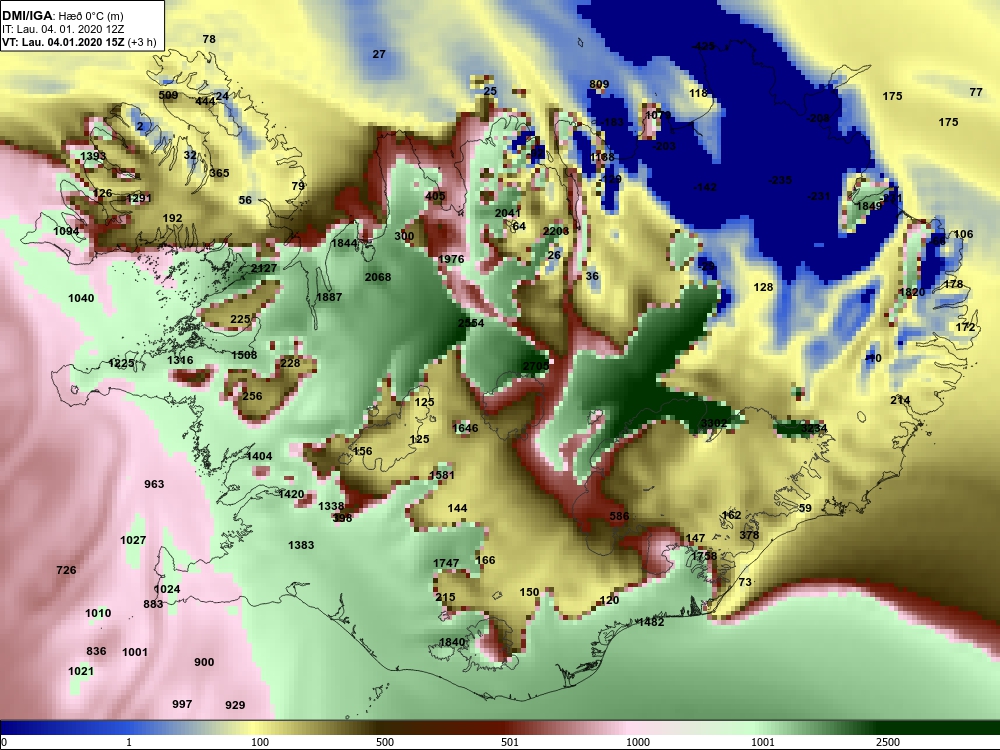Click the map value '1758'
Viewport: 1000px width, 750px height.
(x=704, y=555)
